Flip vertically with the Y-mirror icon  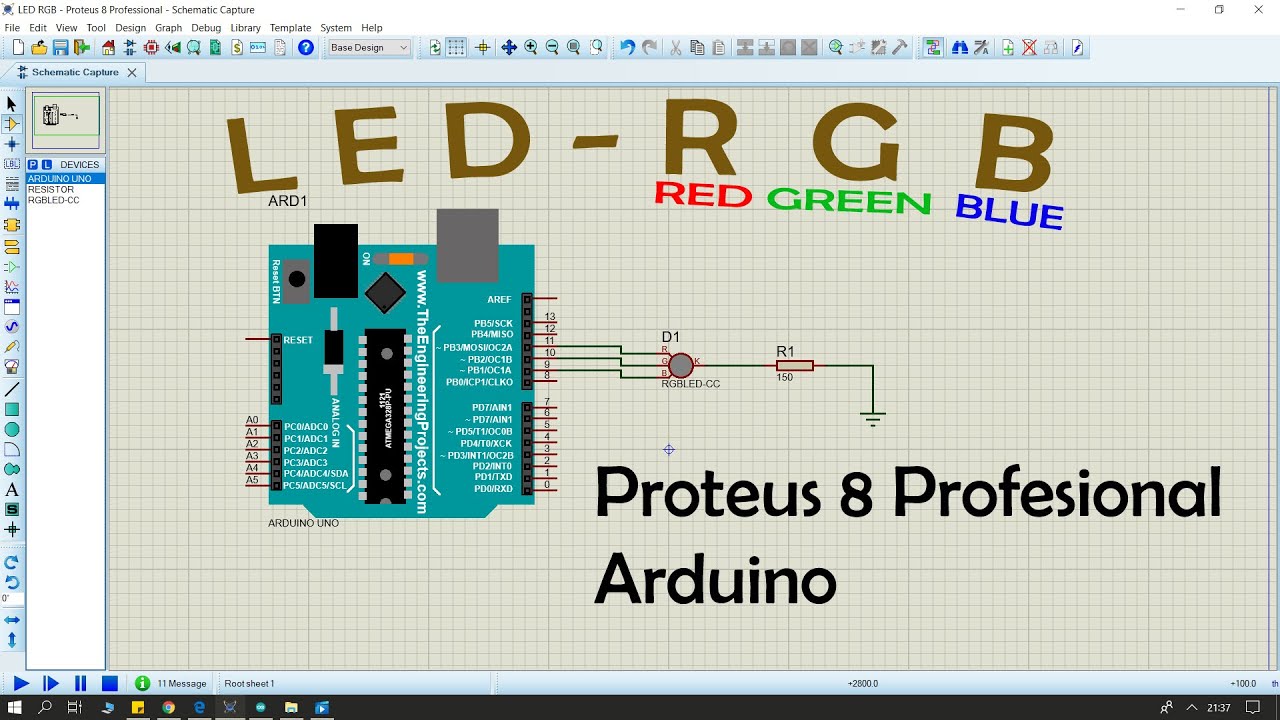point(12,640)
